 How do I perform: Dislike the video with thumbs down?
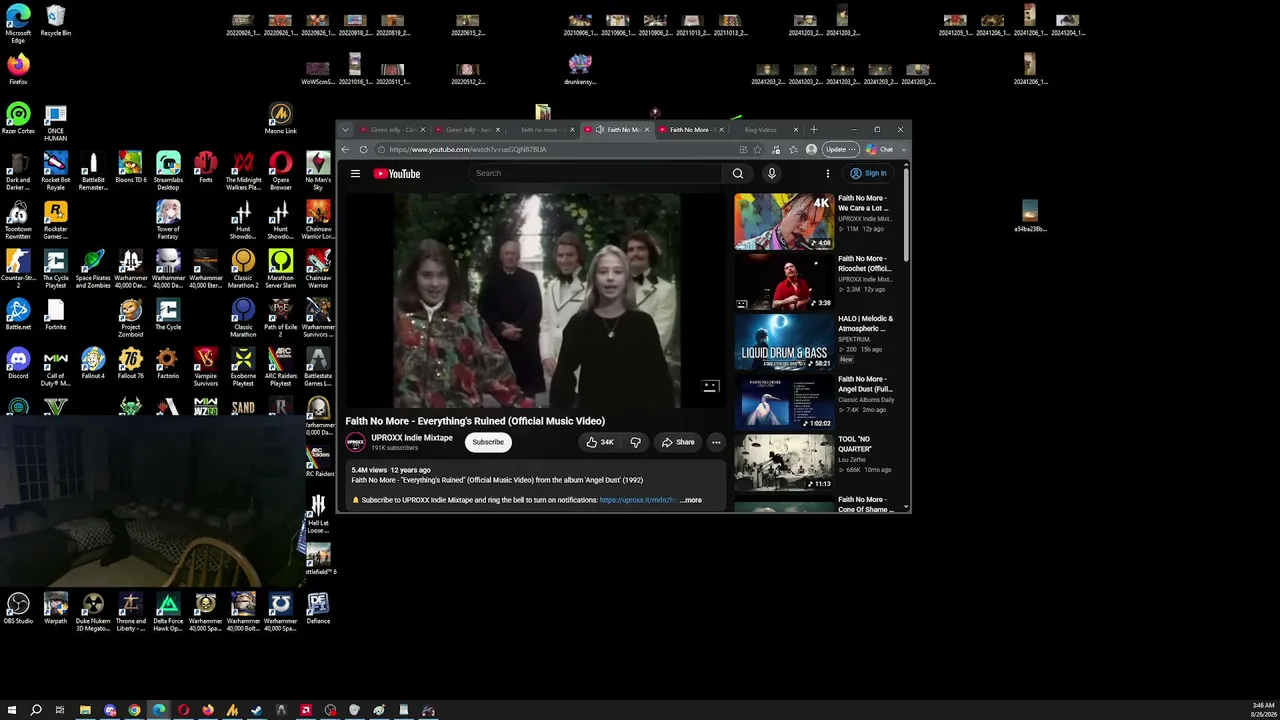tap(635, 442)
